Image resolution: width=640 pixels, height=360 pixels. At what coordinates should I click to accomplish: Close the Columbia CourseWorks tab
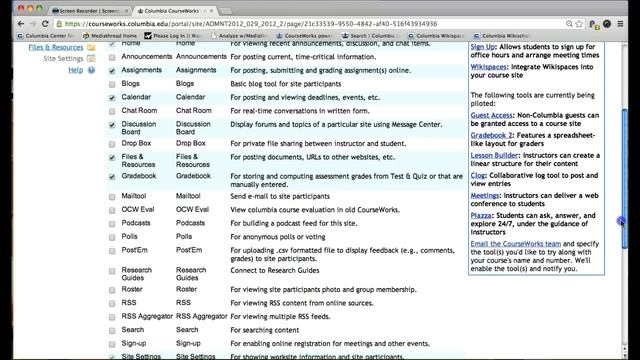point(211,11)
